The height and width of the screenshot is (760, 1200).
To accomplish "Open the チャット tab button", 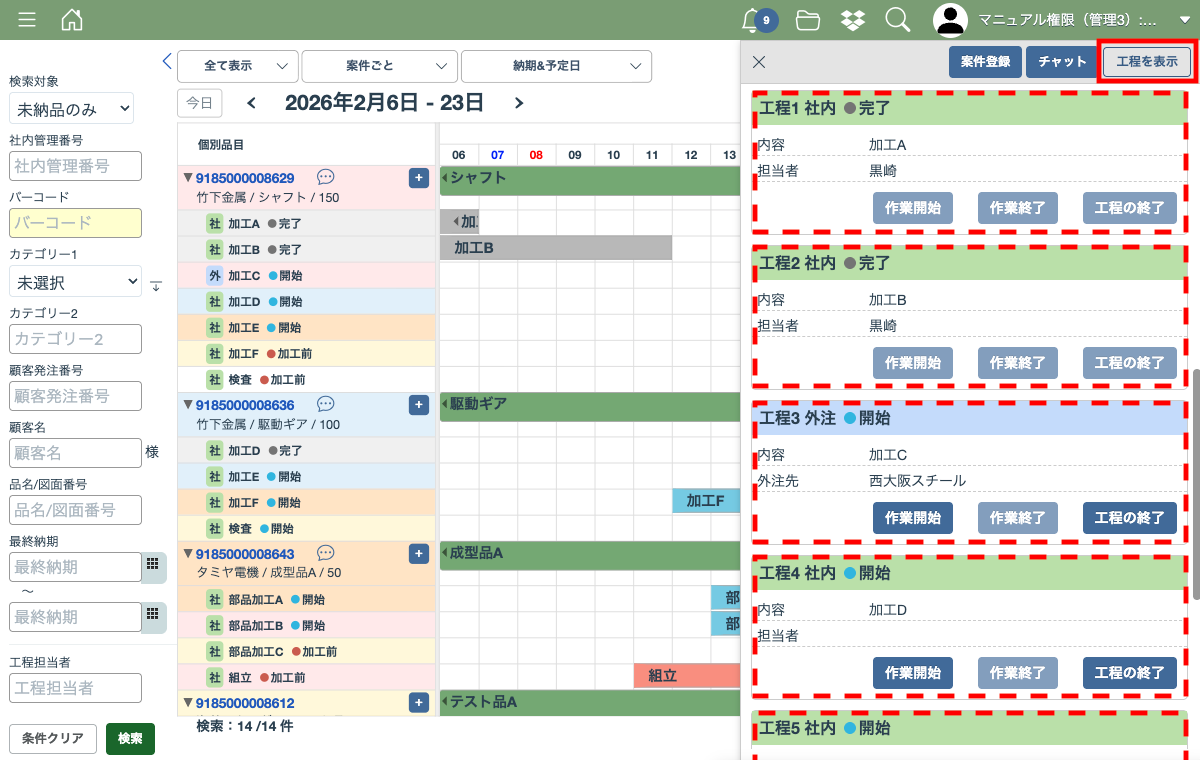I will pyautogui.click(x=1062, y=62).
